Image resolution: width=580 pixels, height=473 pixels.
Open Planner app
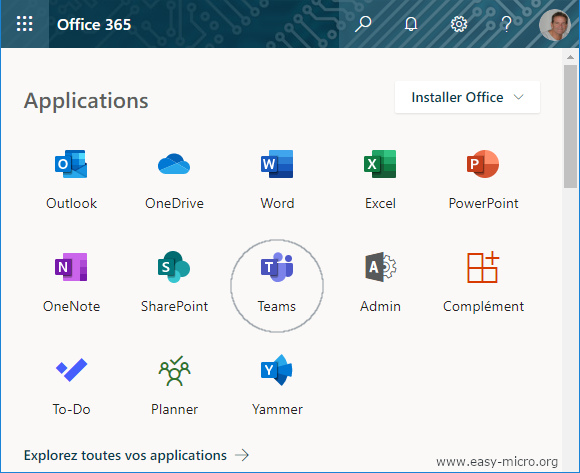pos(174,385)
